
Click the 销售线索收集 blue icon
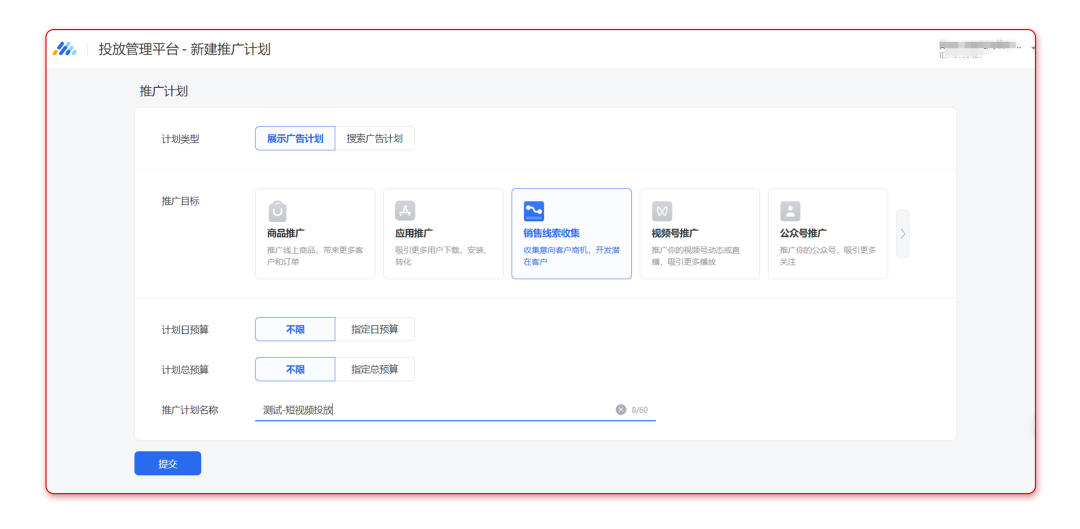click(x=533, y=211)
